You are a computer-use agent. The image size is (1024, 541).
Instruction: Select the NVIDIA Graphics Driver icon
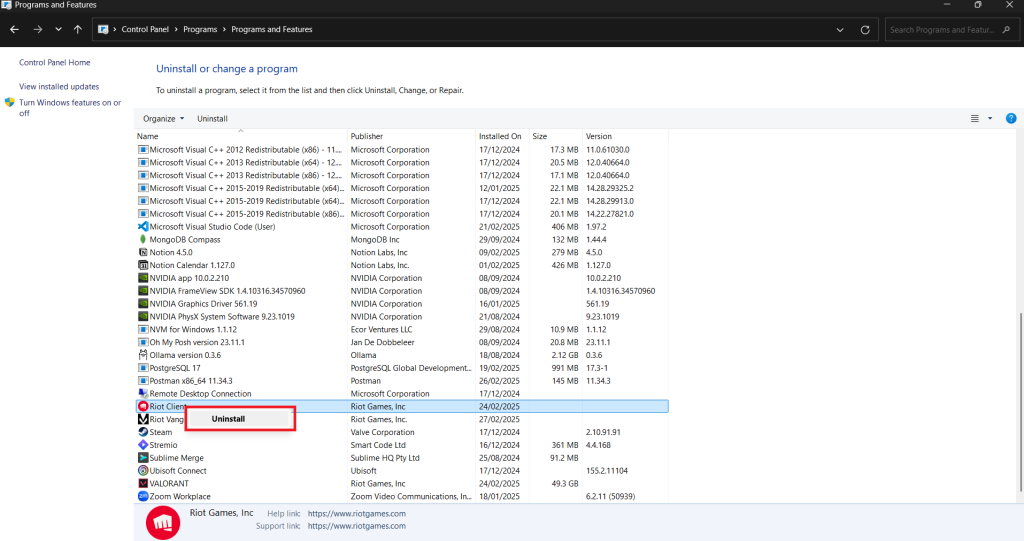point(143,304)
